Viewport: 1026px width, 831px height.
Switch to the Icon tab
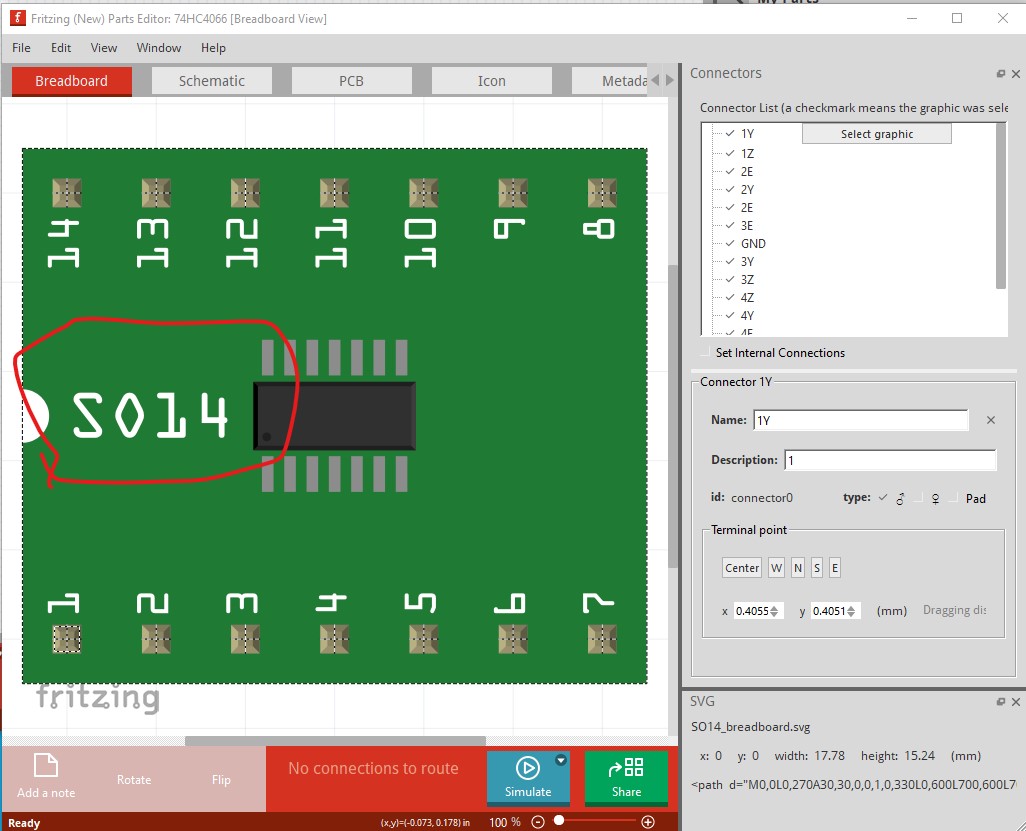tap(491, 81)
